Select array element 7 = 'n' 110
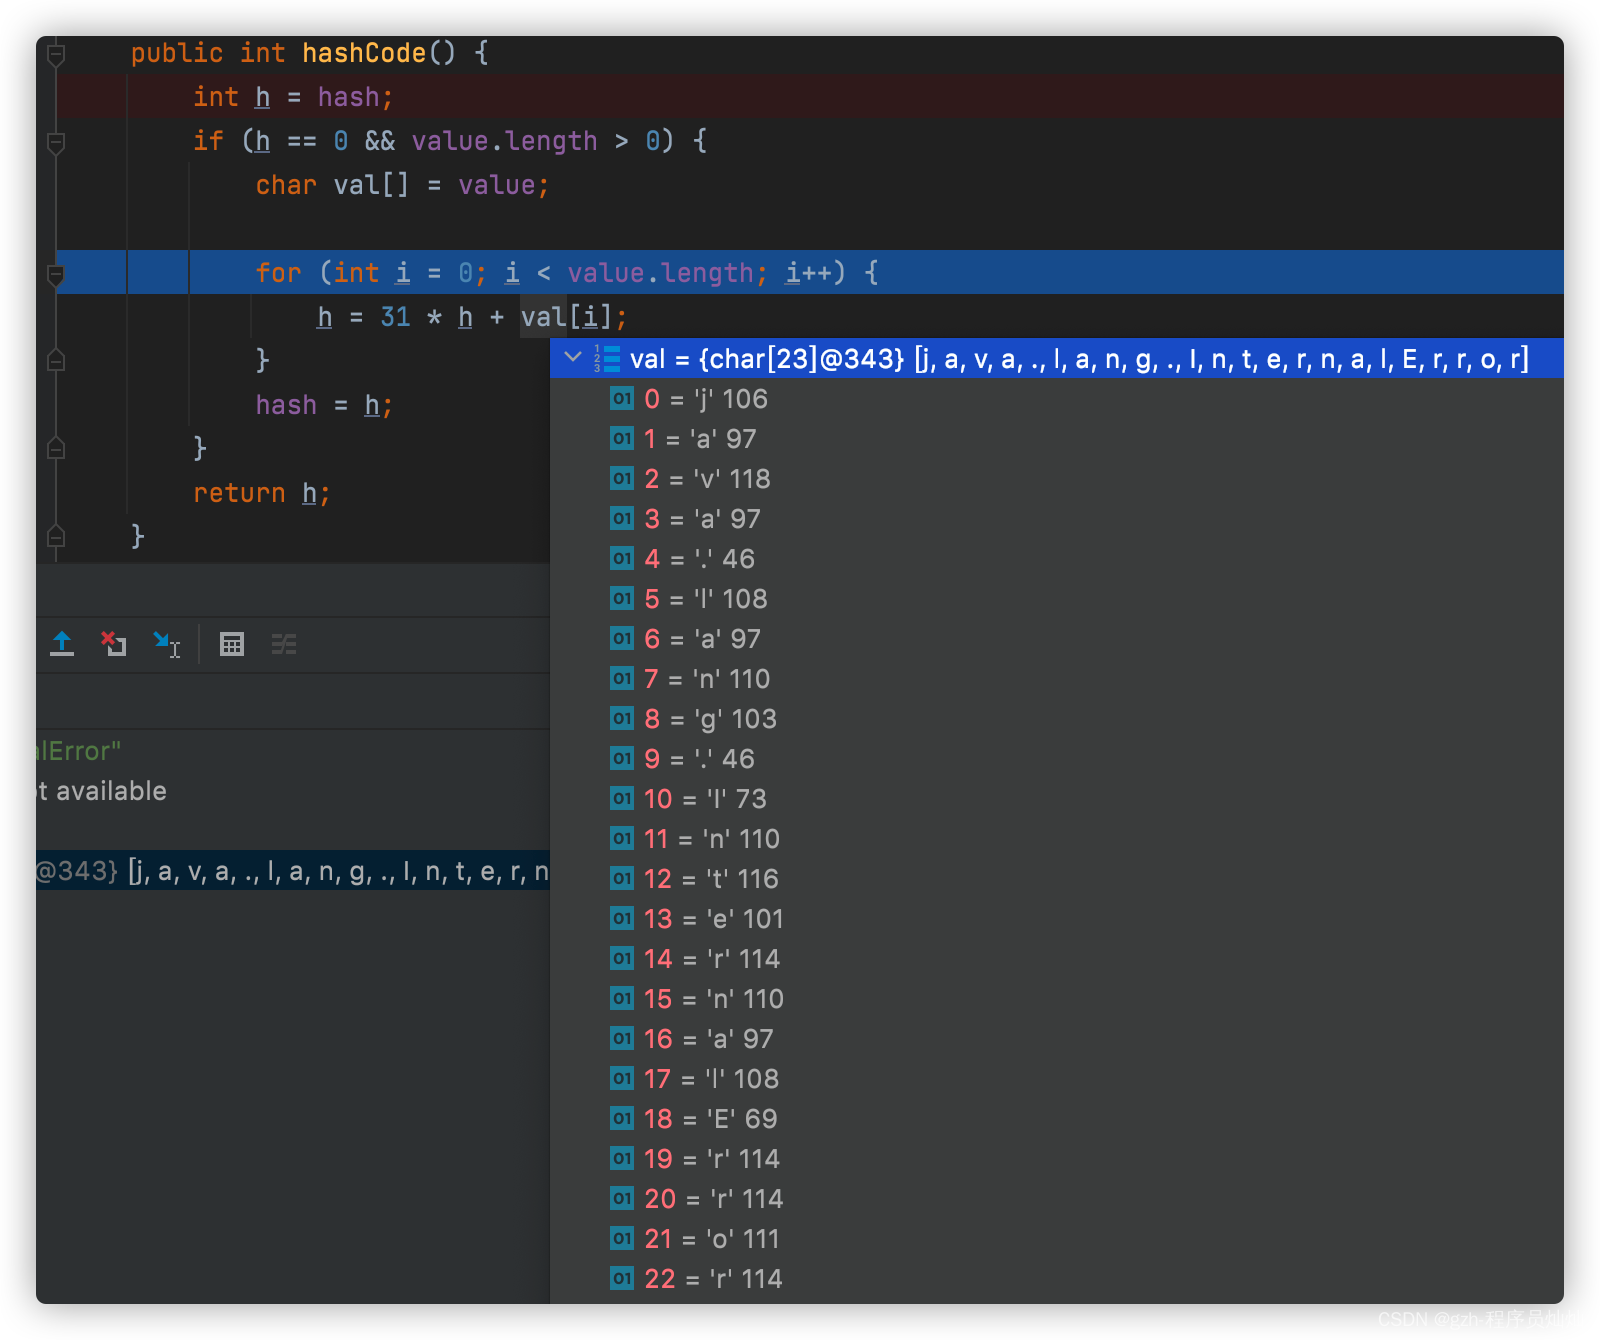This screenshot has width=1600, height=1340. (x=1056, y=679)
